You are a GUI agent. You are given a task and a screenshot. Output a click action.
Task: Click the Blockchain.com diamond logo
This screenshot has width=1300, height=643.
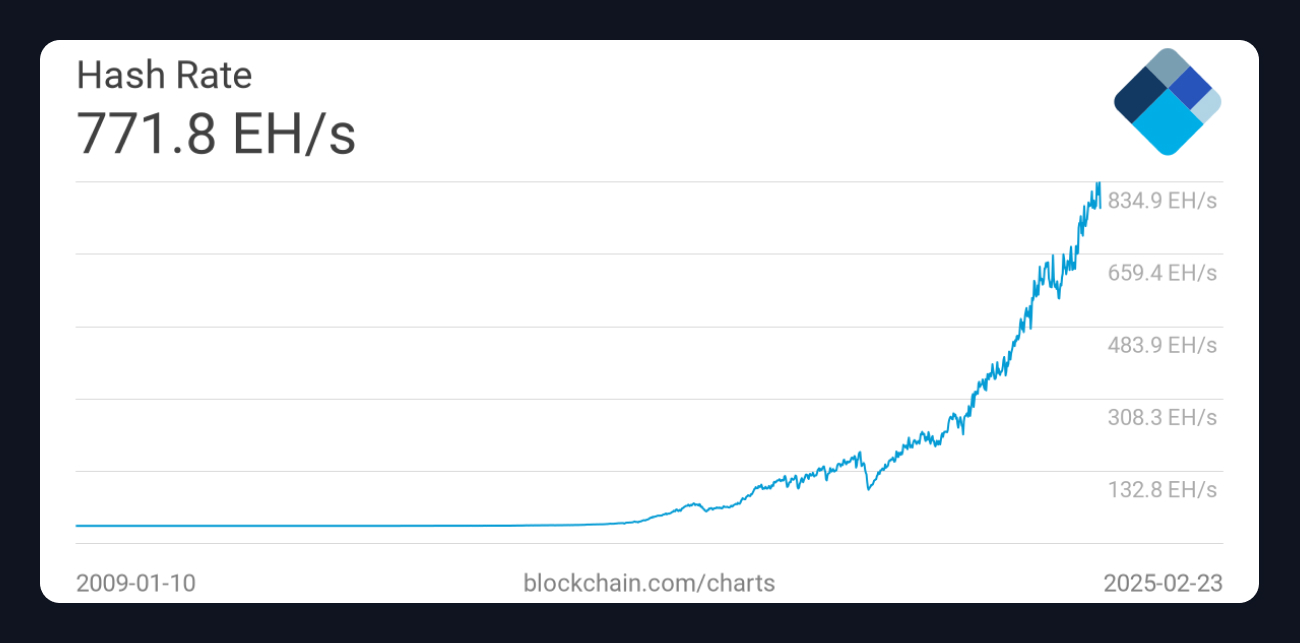(1167, 102)
